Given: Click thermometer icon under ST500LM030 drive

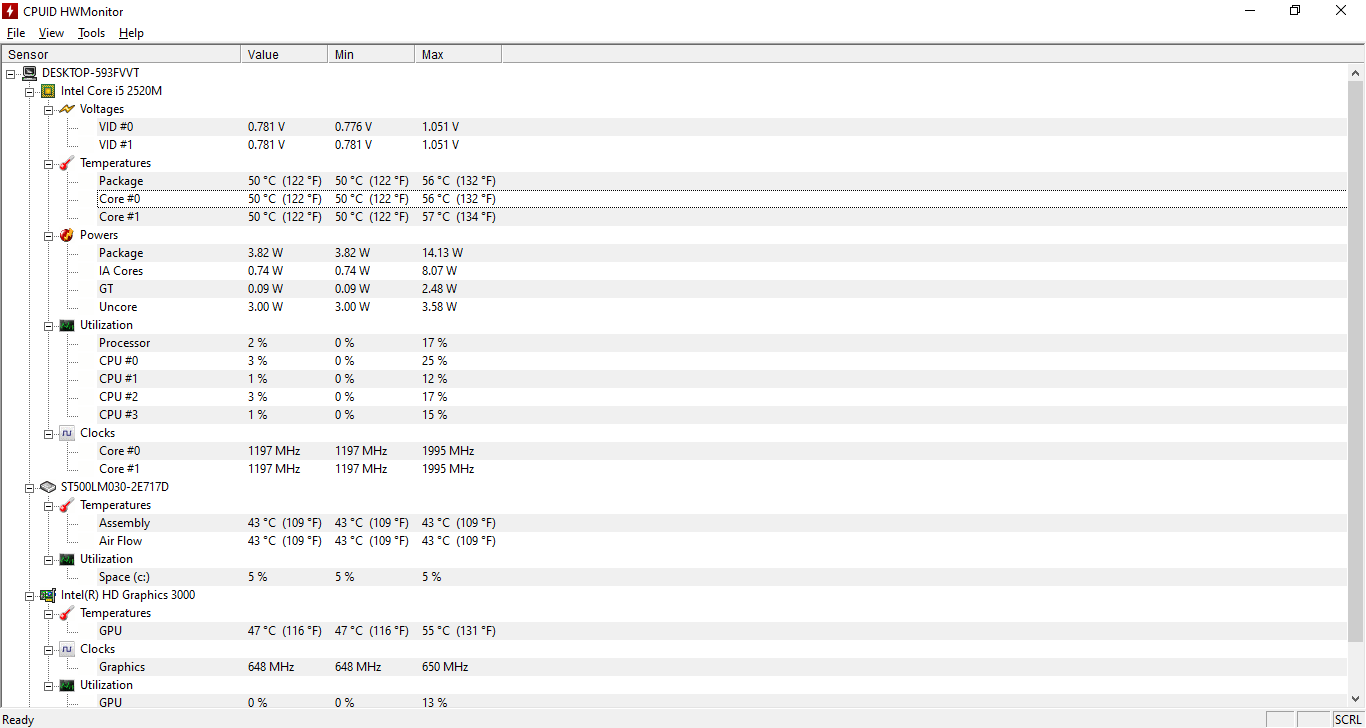Looking at the screenshot, I should [67, 505].
